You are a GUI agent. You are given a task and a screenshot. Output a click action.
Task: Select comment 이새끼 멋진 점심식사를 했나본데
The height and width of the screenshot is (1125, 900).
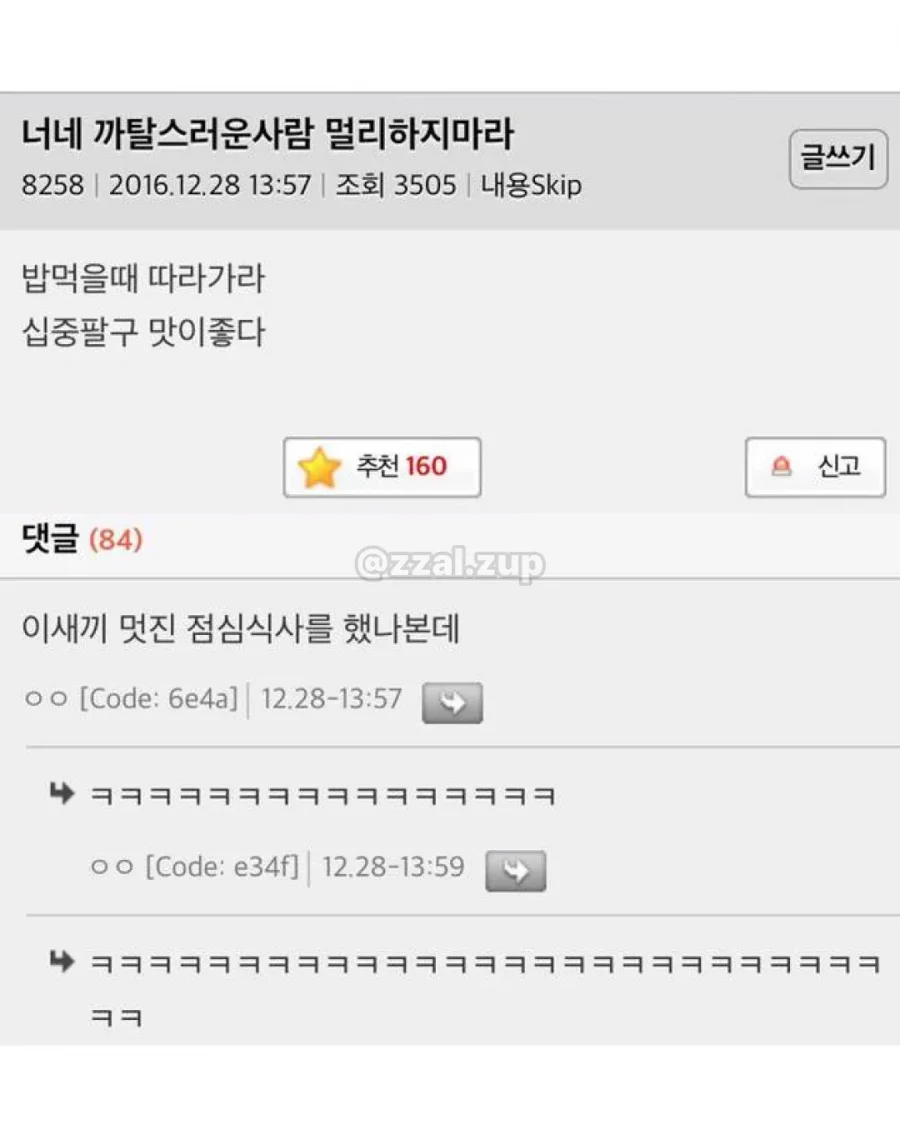(240, 628)
